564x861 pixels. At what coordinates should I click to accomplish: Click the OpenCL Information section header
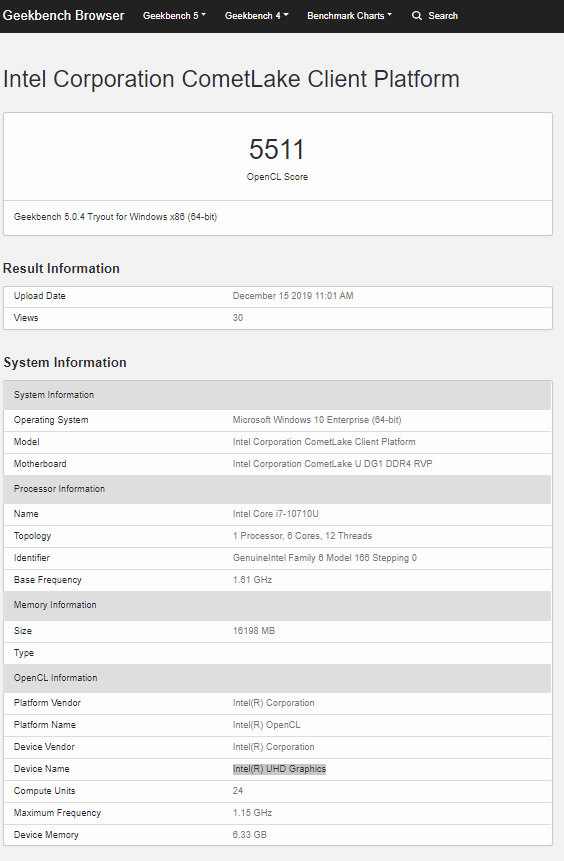click(277, 678)
